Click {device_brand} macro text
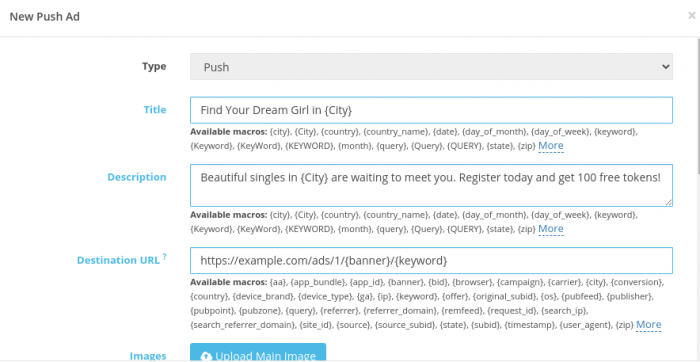Viewport: 700px width, 362px height. pos(263,296)
